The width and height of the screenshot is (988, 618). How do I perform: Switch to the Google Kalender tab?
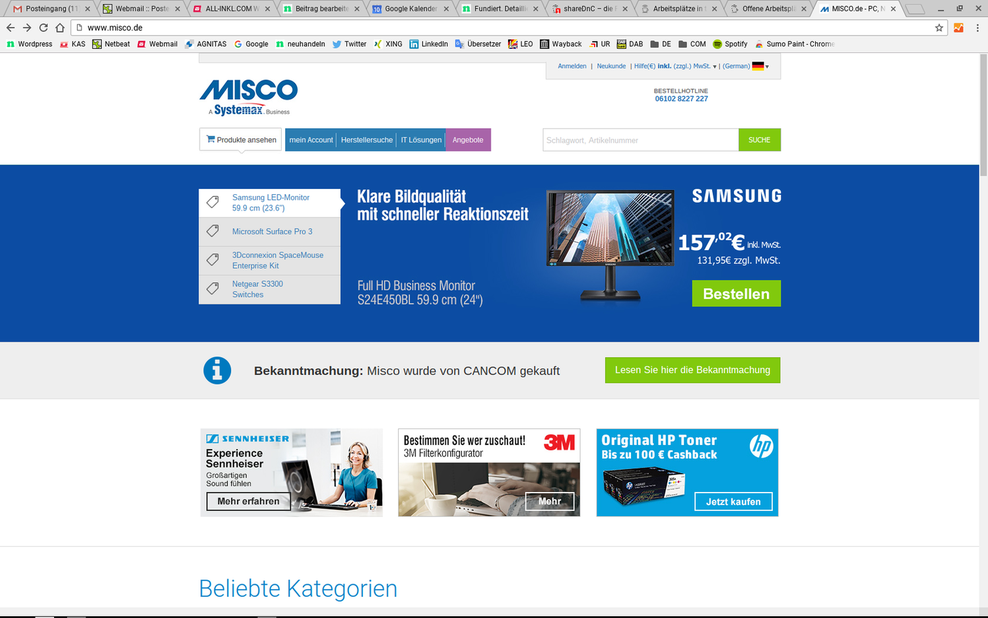click(411, 9)
